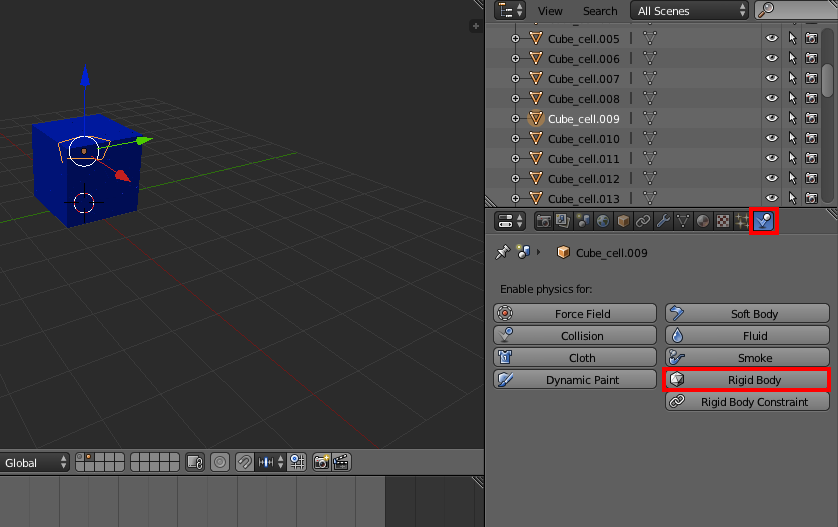Open the snap element type selector
The width and height of the screenshot is (838, 527).
pos(269,462)
